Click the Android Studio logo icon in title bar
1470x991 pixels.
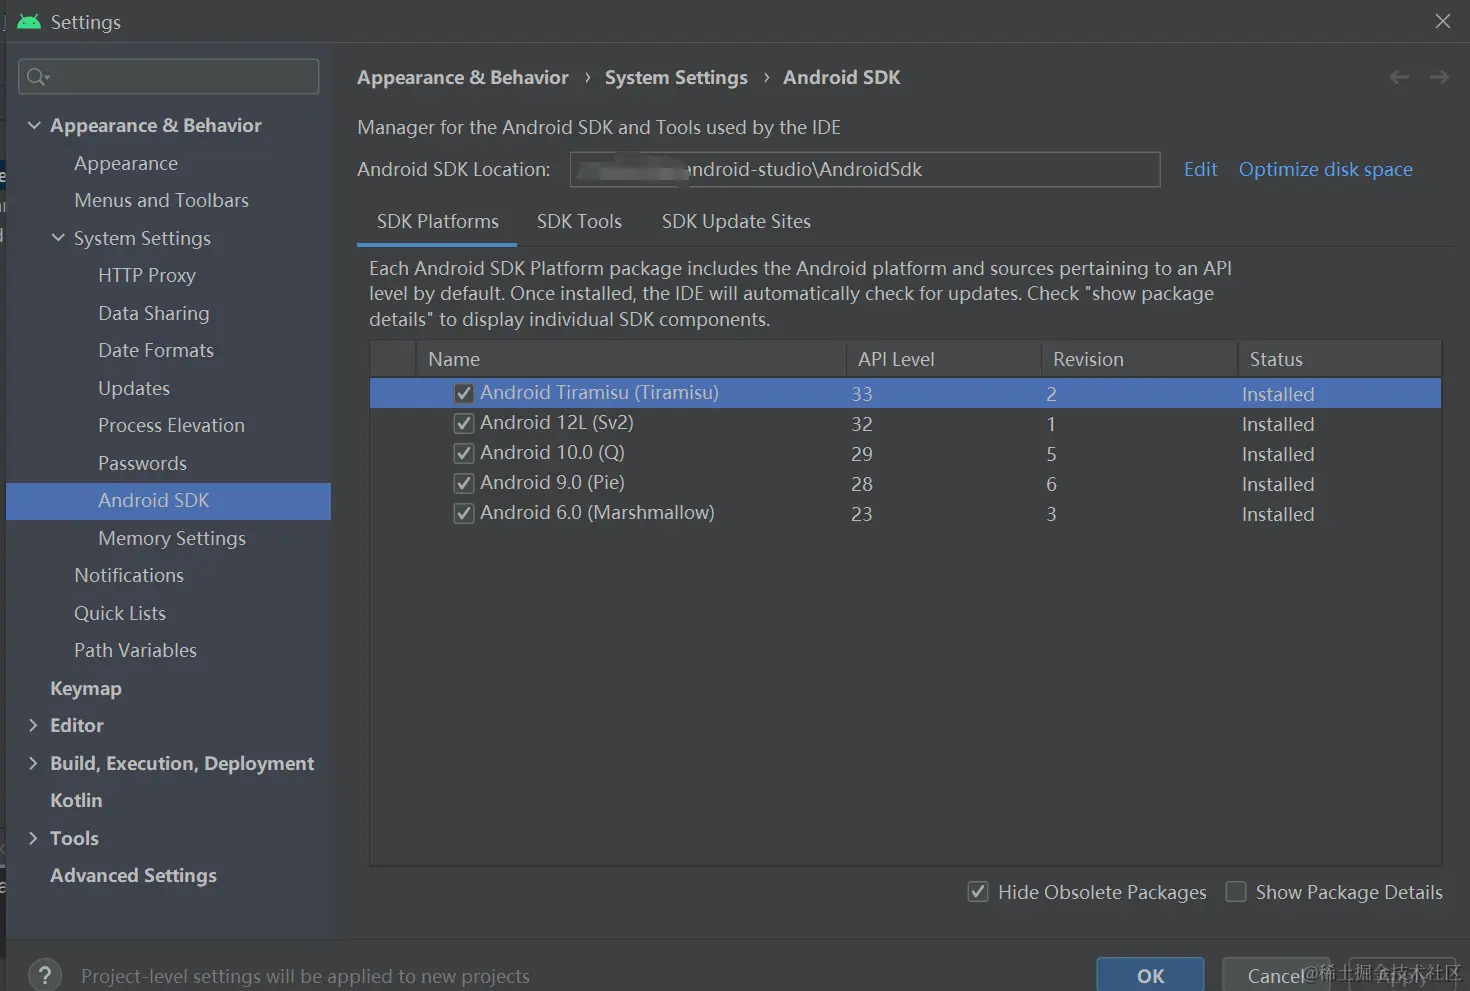coord(29,21)
